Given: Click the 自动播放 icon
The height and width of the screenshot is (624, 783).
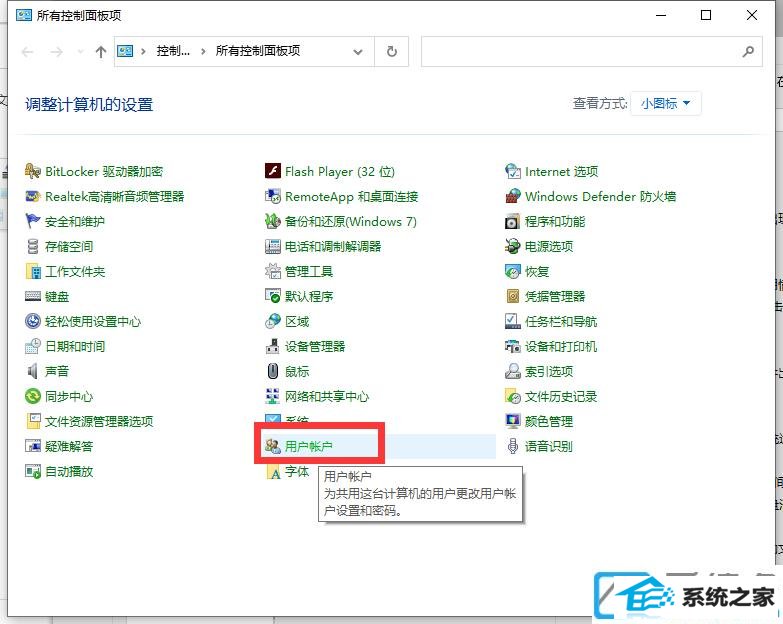Looking at the screenshot, I should tap(32, 471).
